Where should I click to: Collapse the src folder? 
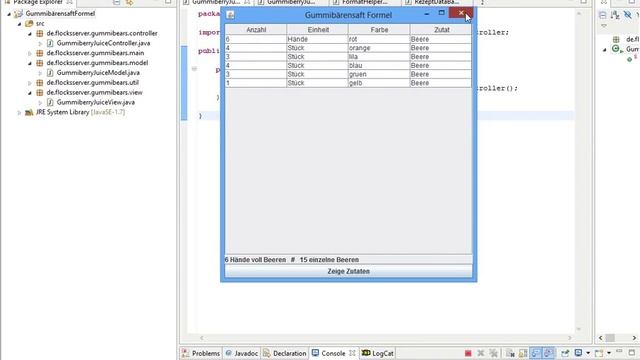[x=19, y=24]
